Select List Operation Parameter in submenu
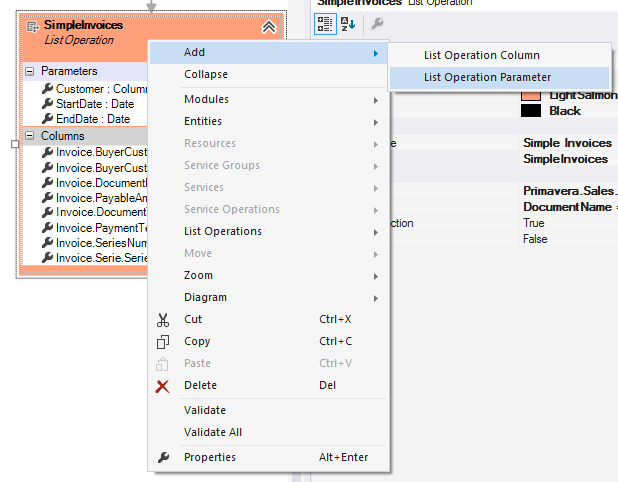This screenshot has width=618, height=482. 499,77
